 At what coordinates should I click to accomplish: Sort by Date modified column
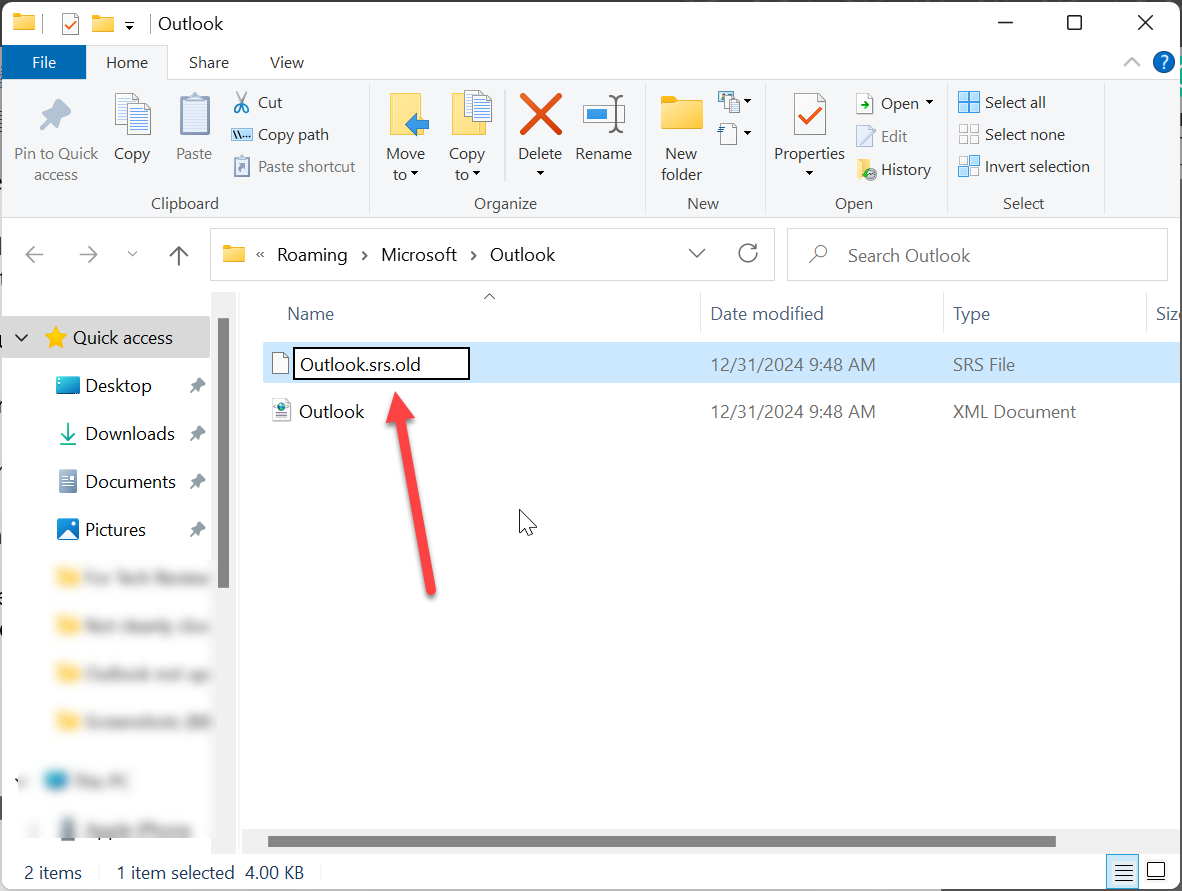[767, 314]
